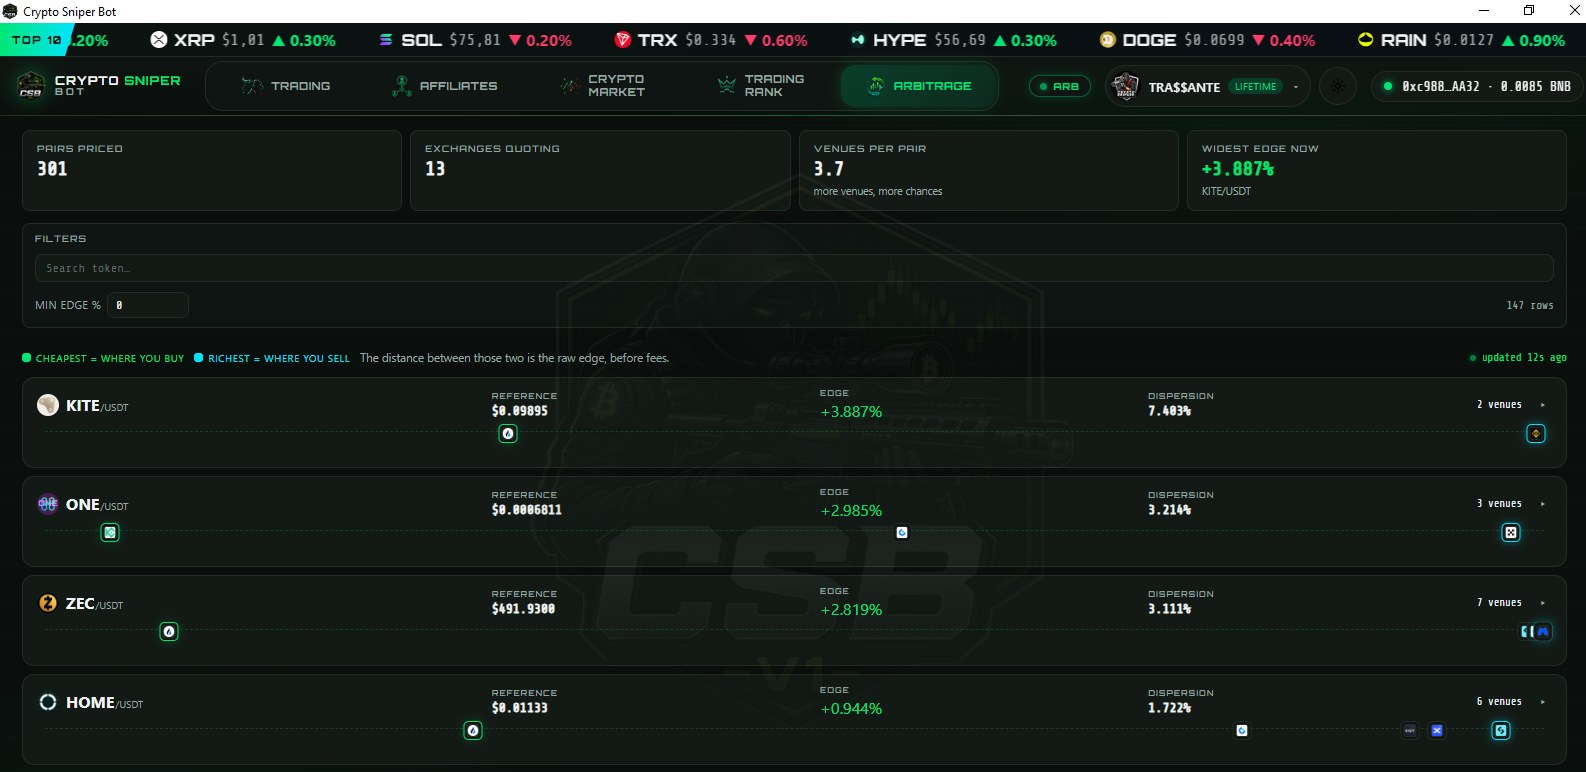
Task: Click the RAIN coin icon in ticker
Action: tap(1366, 40)
